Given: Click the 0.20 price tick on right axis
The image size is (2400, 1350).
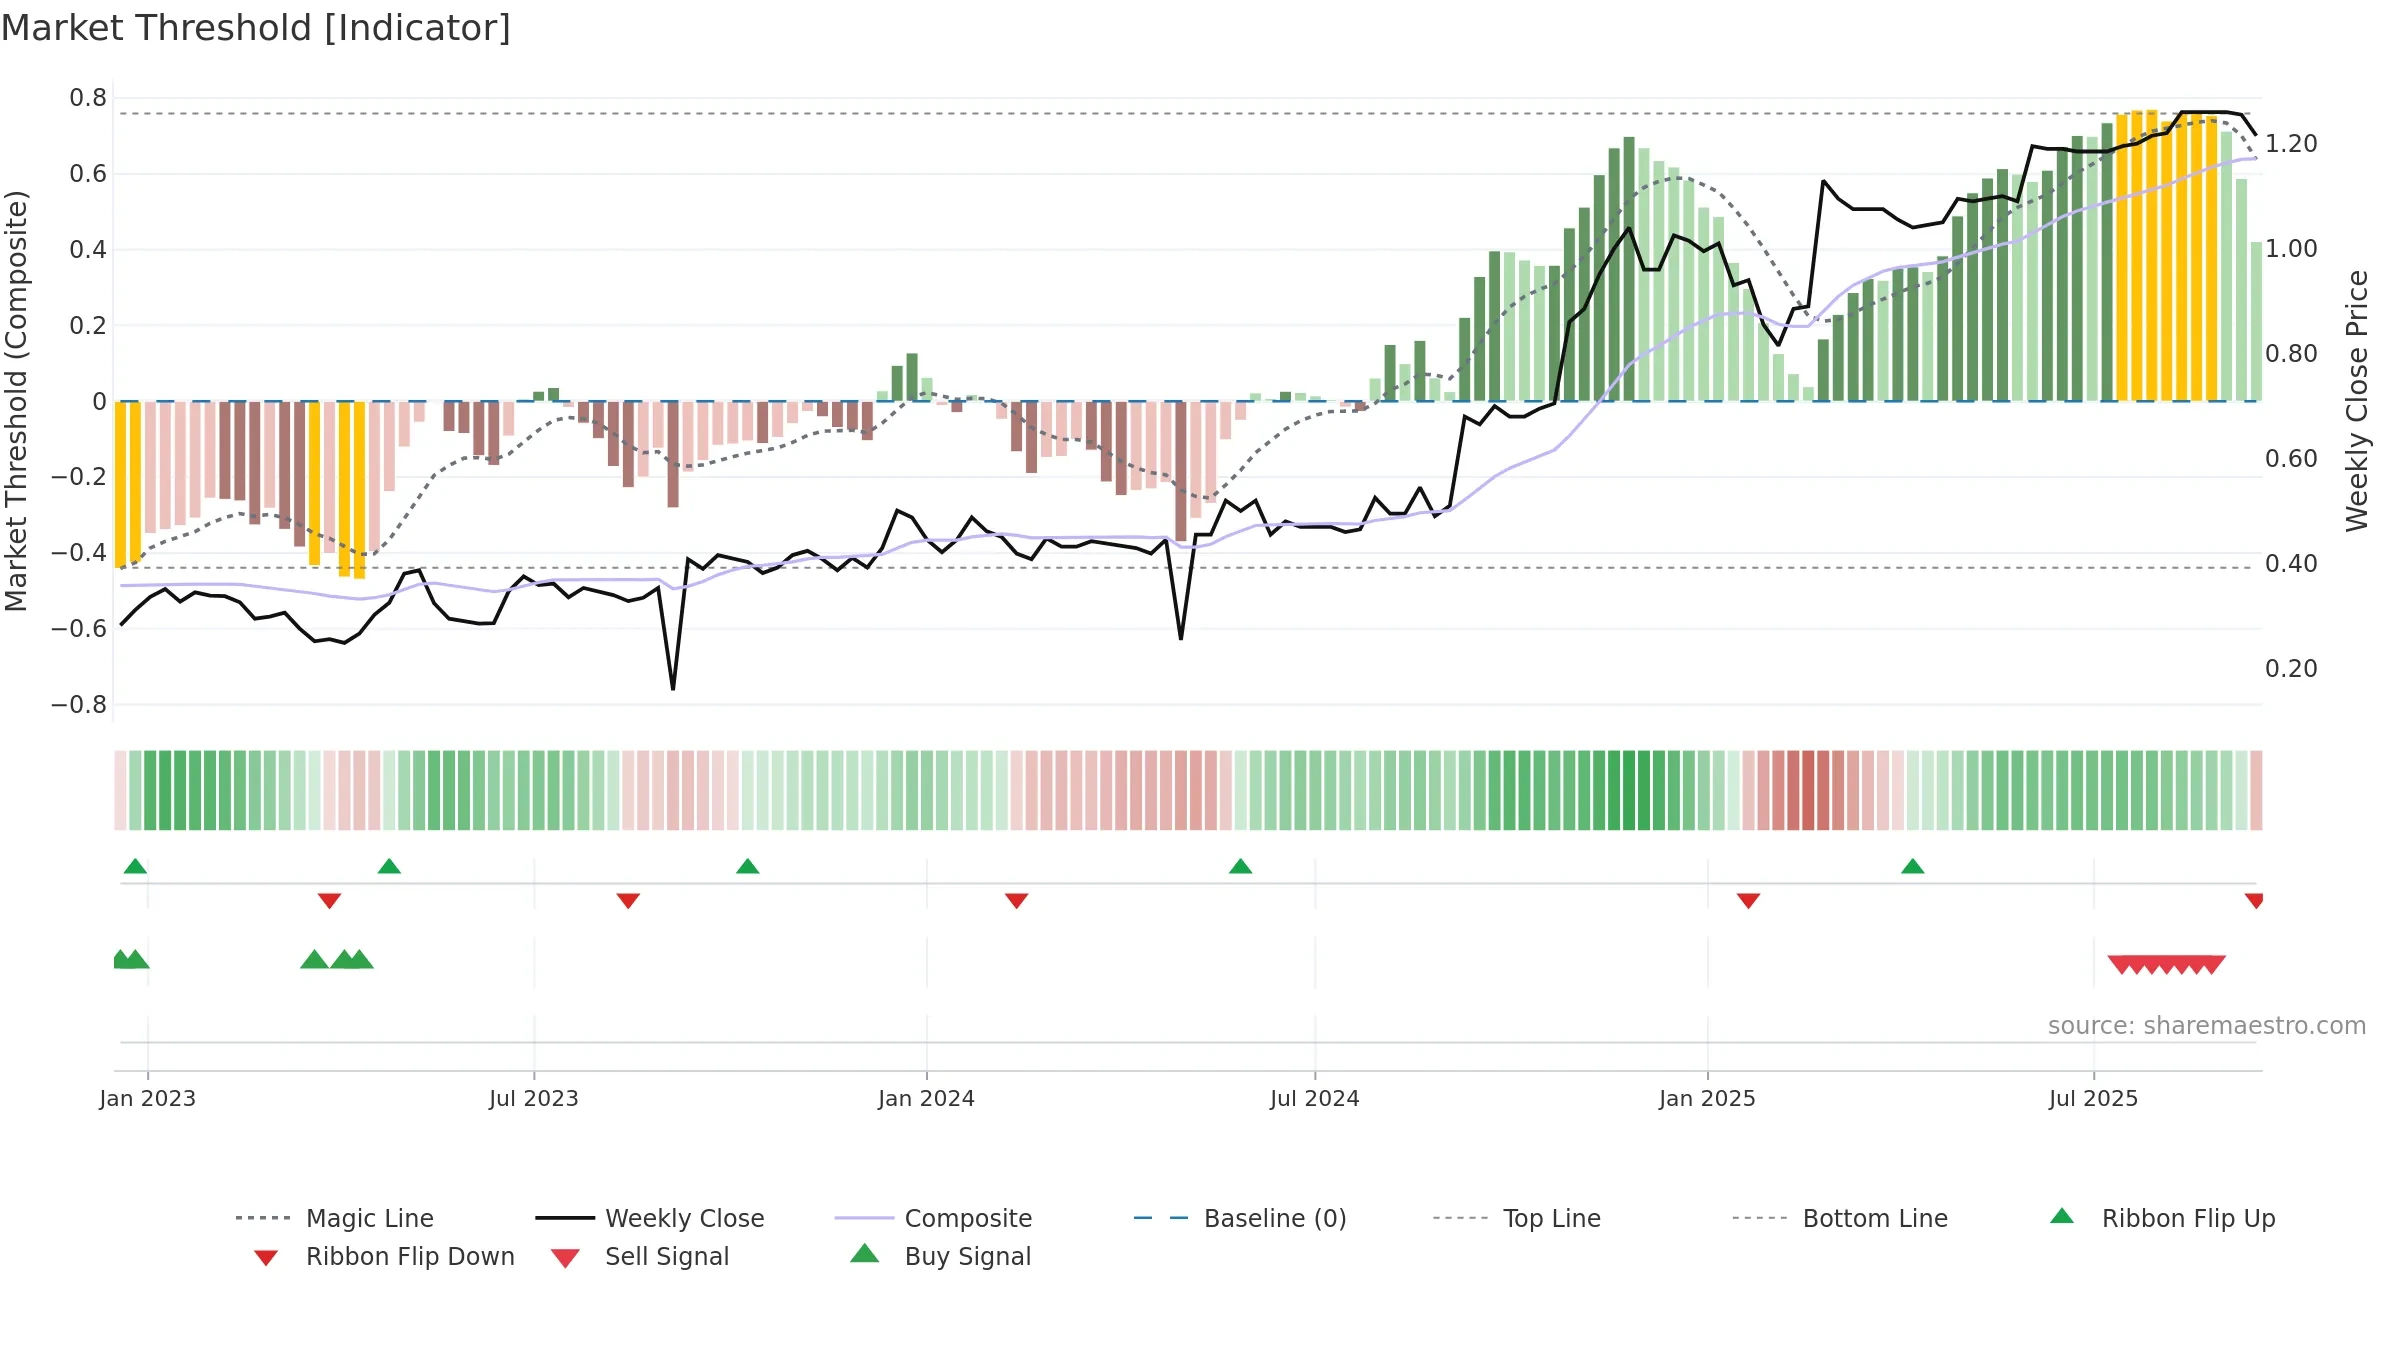Looking at the screenshot, I should pos(2291,669).
